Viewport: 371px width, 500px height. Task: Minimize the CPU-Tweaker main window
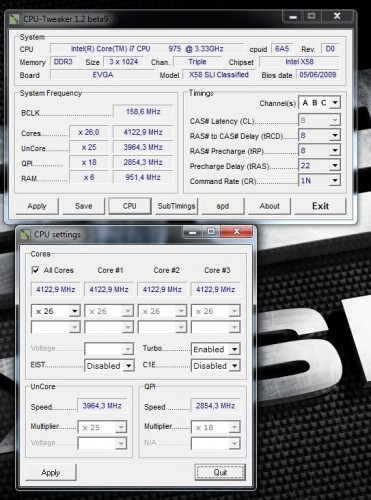click(293, 16)
